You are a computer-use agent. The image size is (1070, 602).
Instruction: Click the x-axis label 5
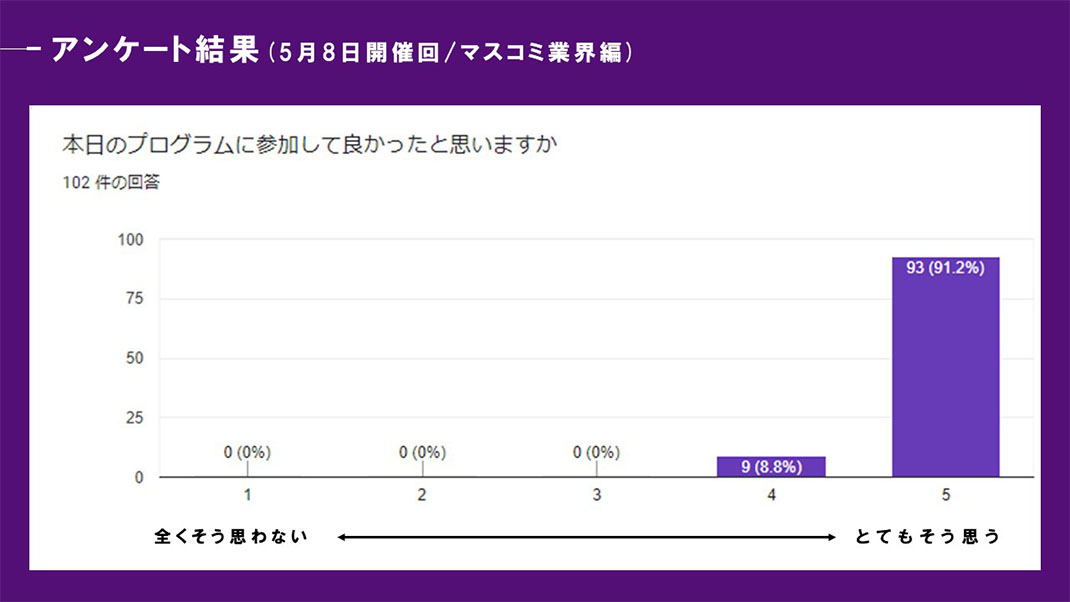click(x=945, y=495)
